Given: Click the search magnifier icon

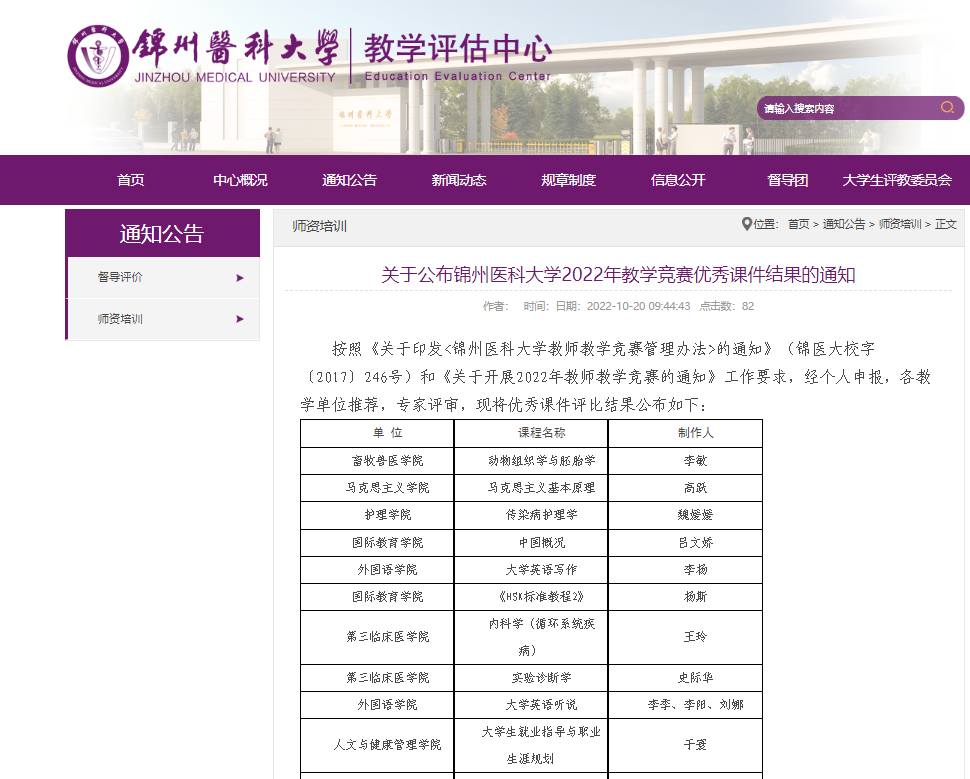Looking at the screenshot, I should pyautogui.click(x=947, y=108).
